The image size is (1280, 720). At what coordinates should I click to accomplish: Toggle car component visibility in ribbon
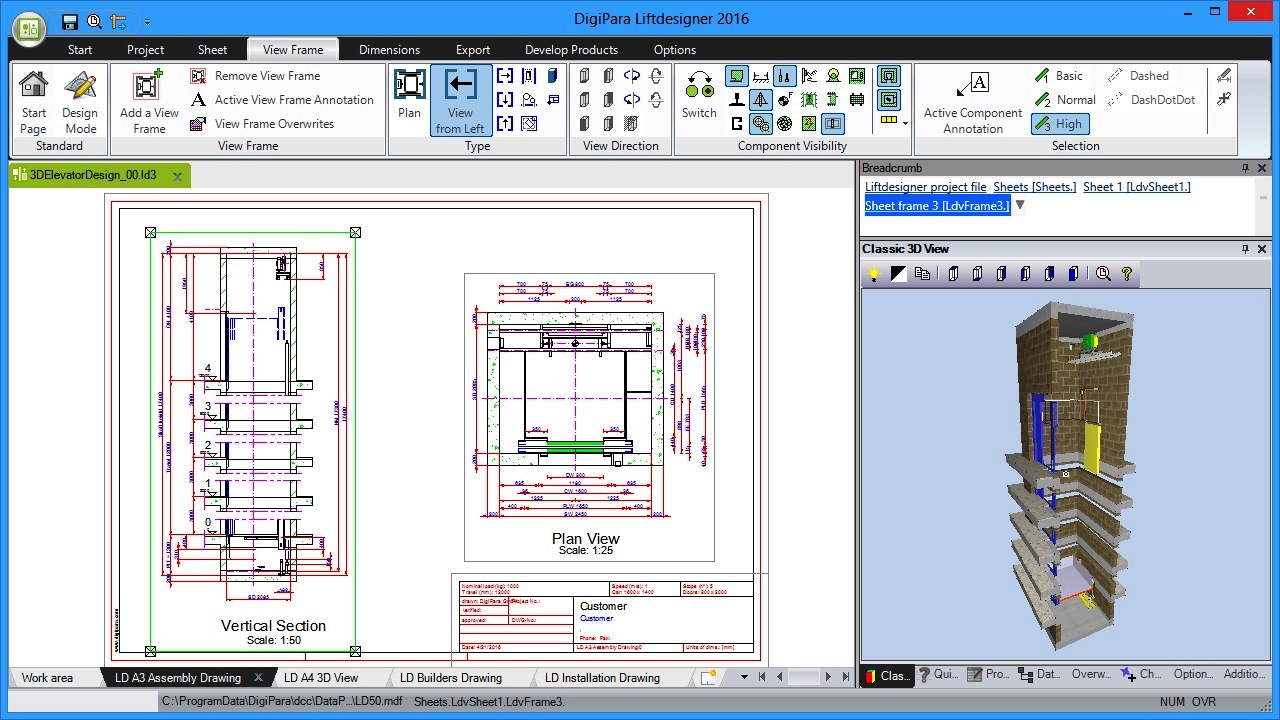(x=737, y=76)
